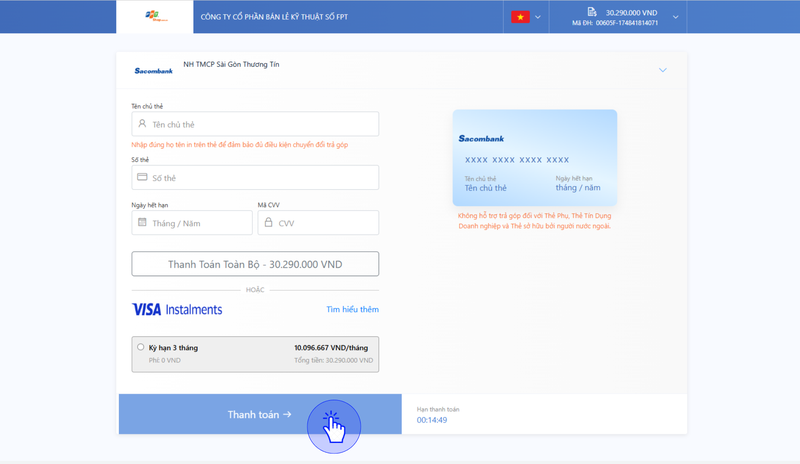Viewport: 800px width, 464px height.
Task: Focus the Tháng / Năm expiry field
Action: pyautogui.click(x=192, y=223)
